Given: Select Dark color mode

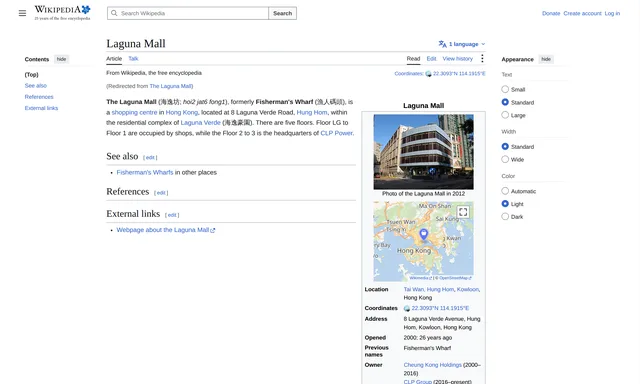Looking at the screenshot, I should click(505, 217).
